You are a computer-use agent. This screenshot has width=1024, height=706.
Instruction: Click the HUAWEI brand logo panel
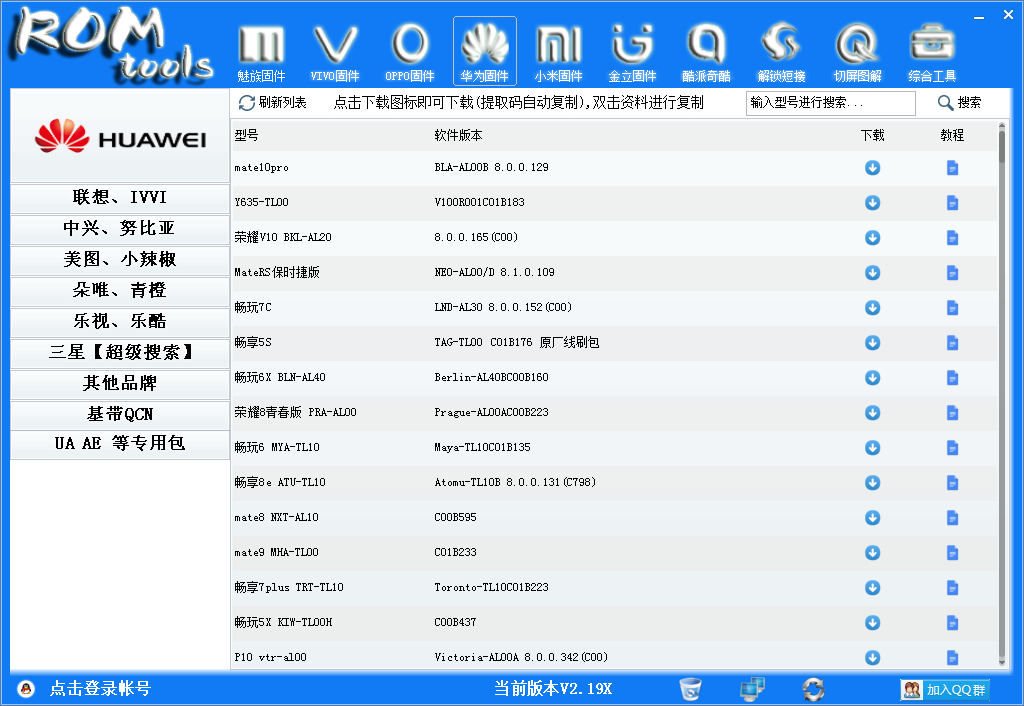click(x=120, y=136)
